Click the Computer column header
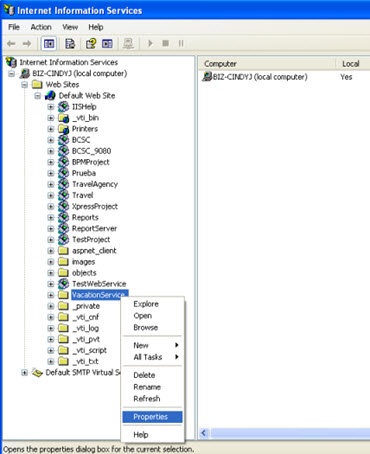The width and height of the screenshot is (370, 454). tap(267, 63)
